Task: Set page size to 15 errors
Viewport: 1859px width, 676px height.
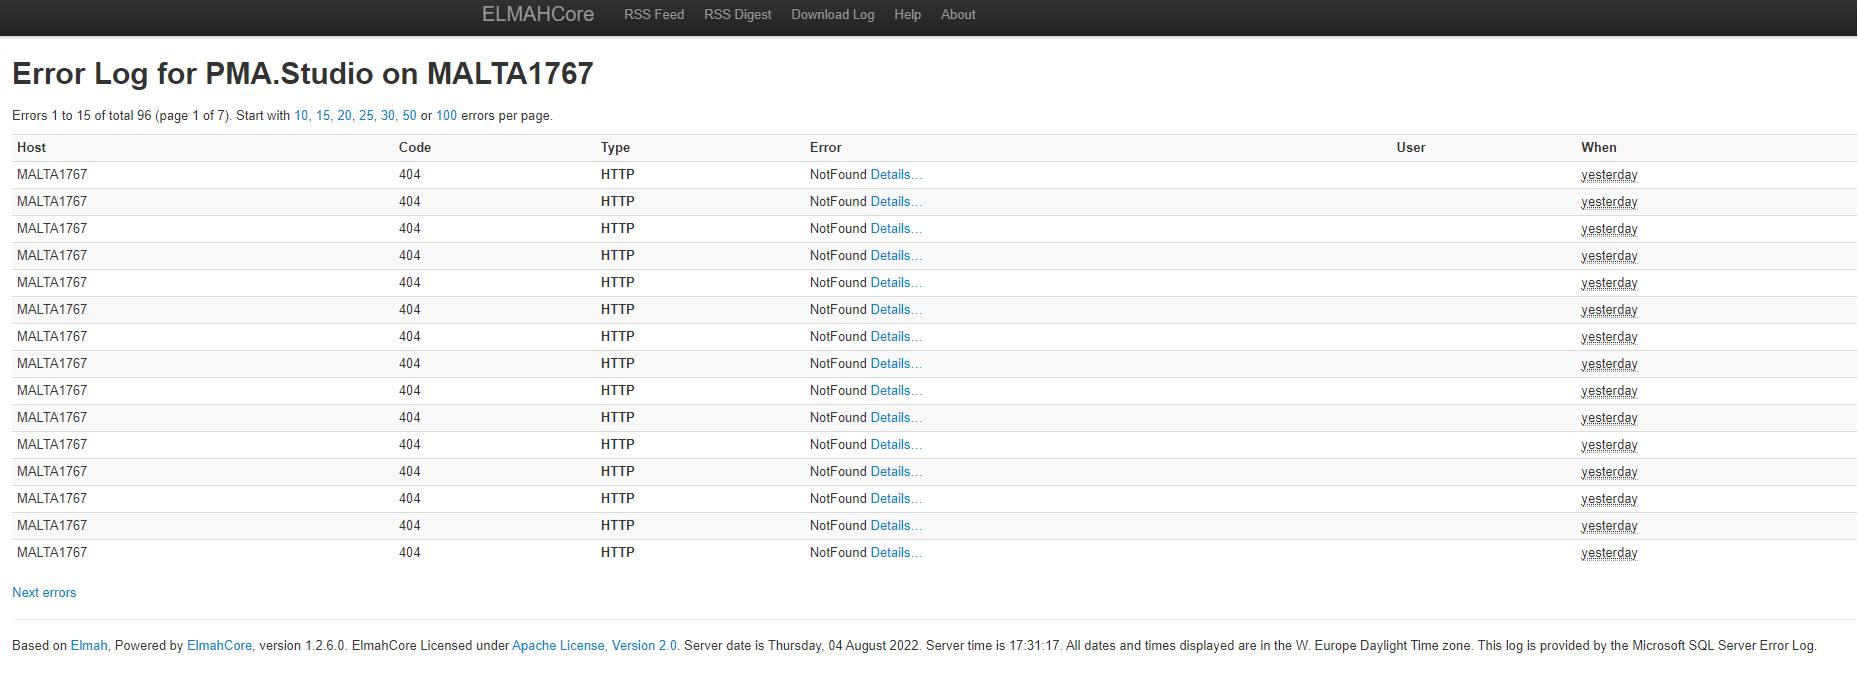Action: pos(323,116)
